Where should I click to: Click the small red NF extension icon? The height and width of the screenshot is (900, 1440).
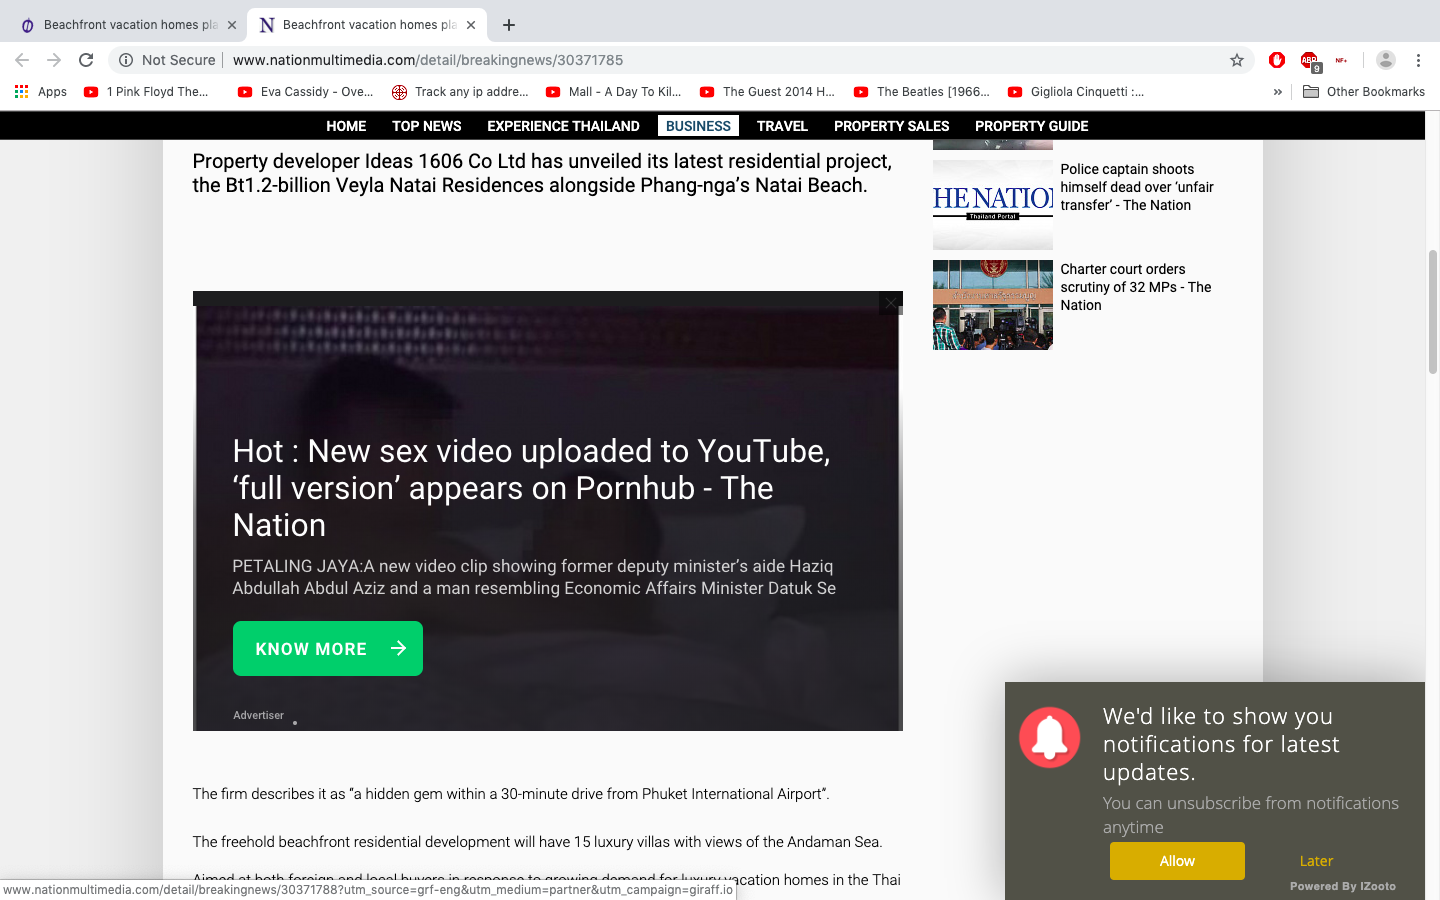[1341, 60]
